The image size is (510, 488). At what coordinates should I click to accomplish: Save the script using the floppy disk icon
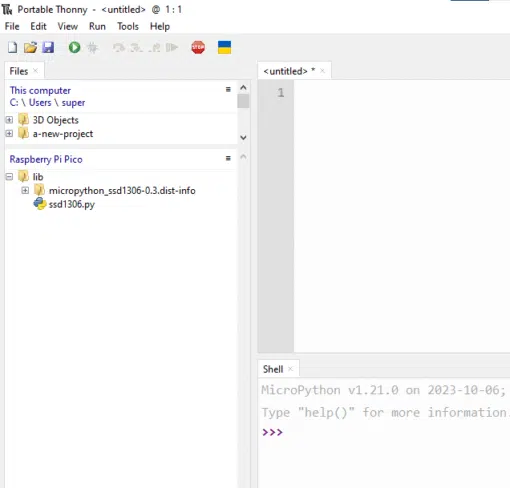[x=48, y=48]
